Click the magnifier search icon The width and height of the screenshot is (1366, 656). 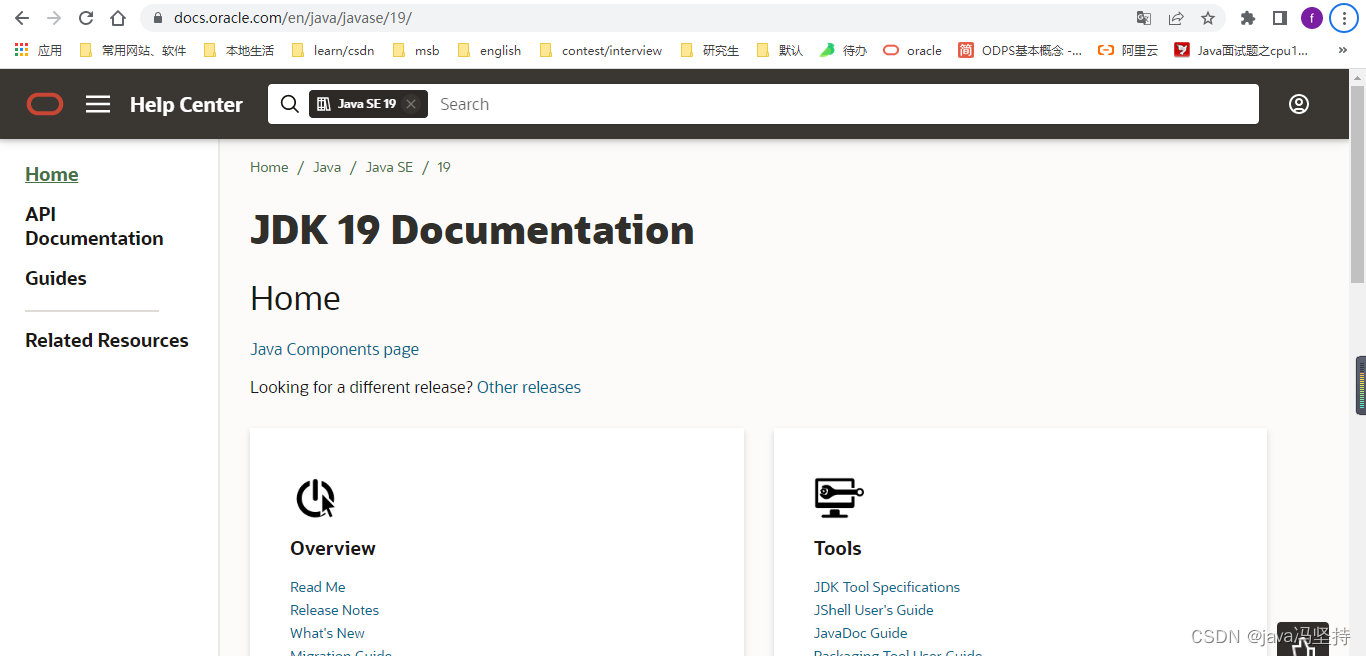pos(289,104)
